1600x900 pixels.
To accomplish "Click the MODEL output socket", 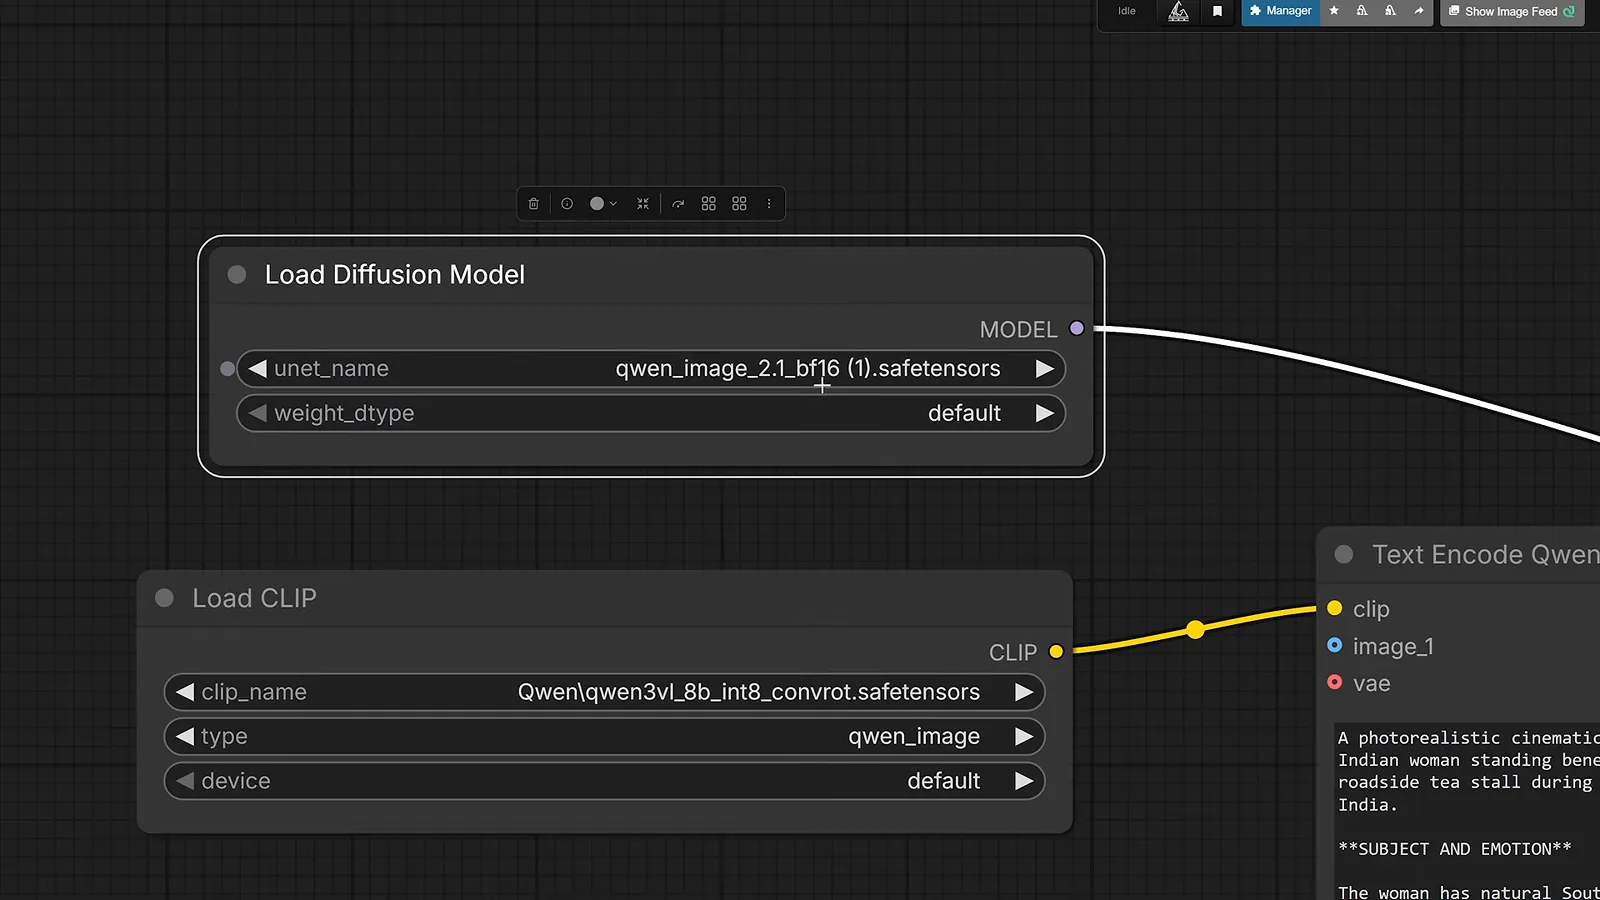I will pos(1077,328).
